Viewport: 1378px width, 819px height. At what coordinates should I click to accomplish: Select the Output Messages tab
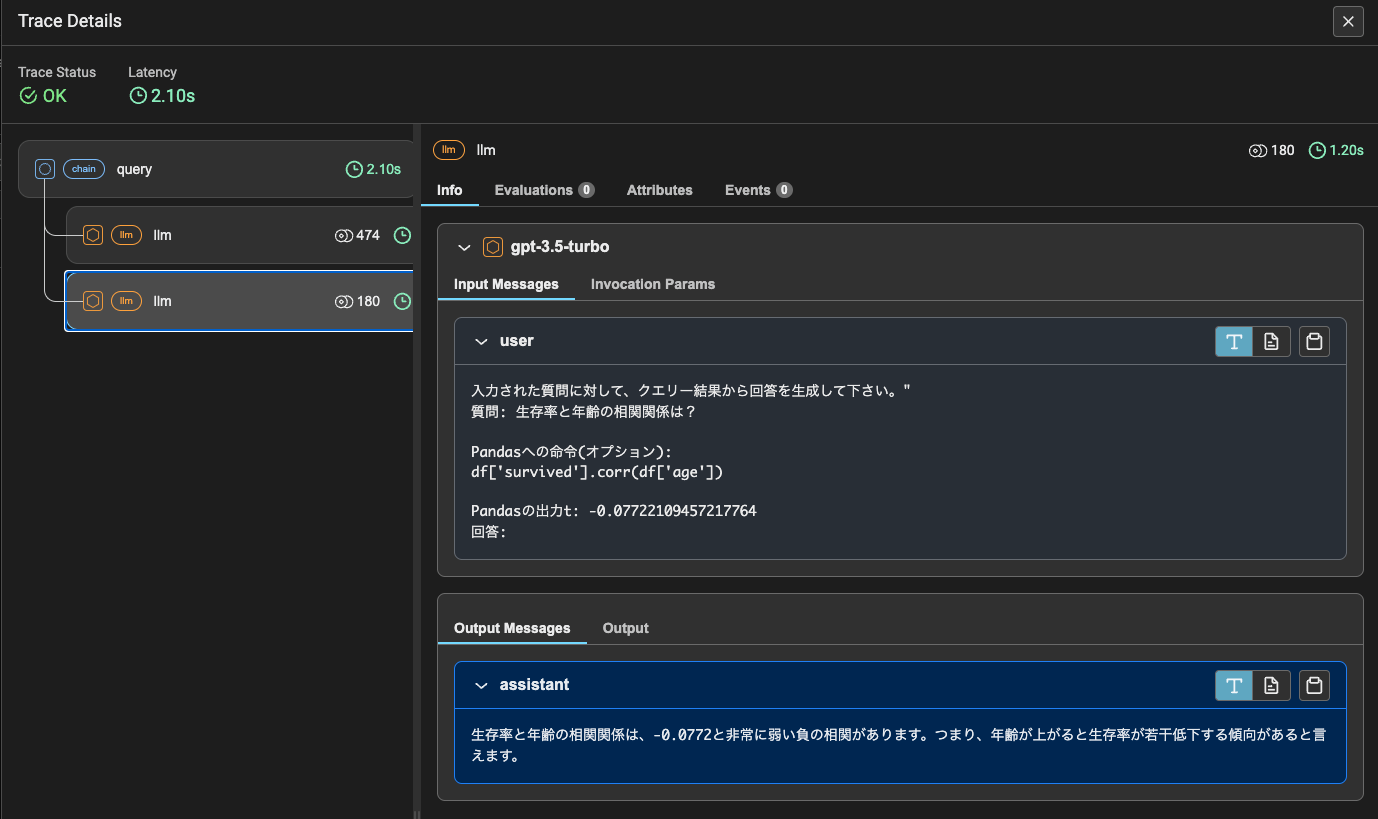(x=512, y=628)
